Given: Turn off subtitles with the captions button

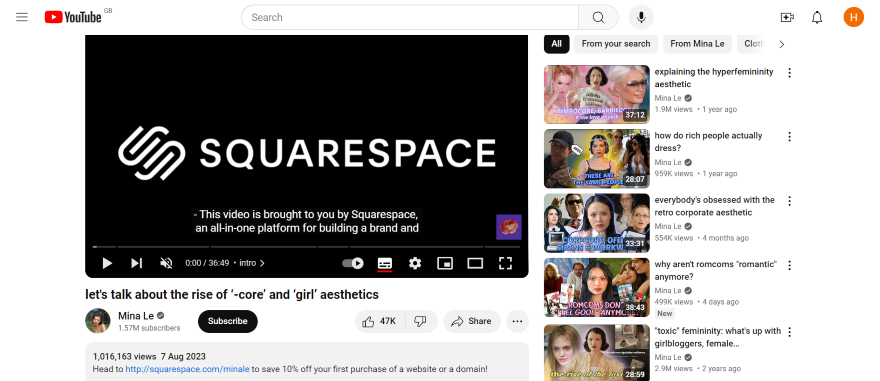Looking at the screenshot, I should pyautogui.click(x=384, y=263).
